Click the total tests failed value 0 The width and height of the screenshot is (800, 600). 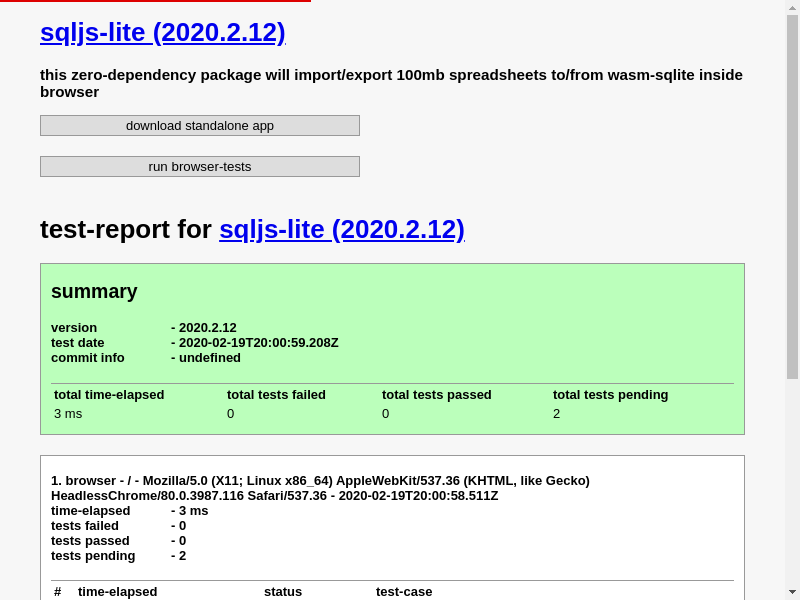pos(231,414)
